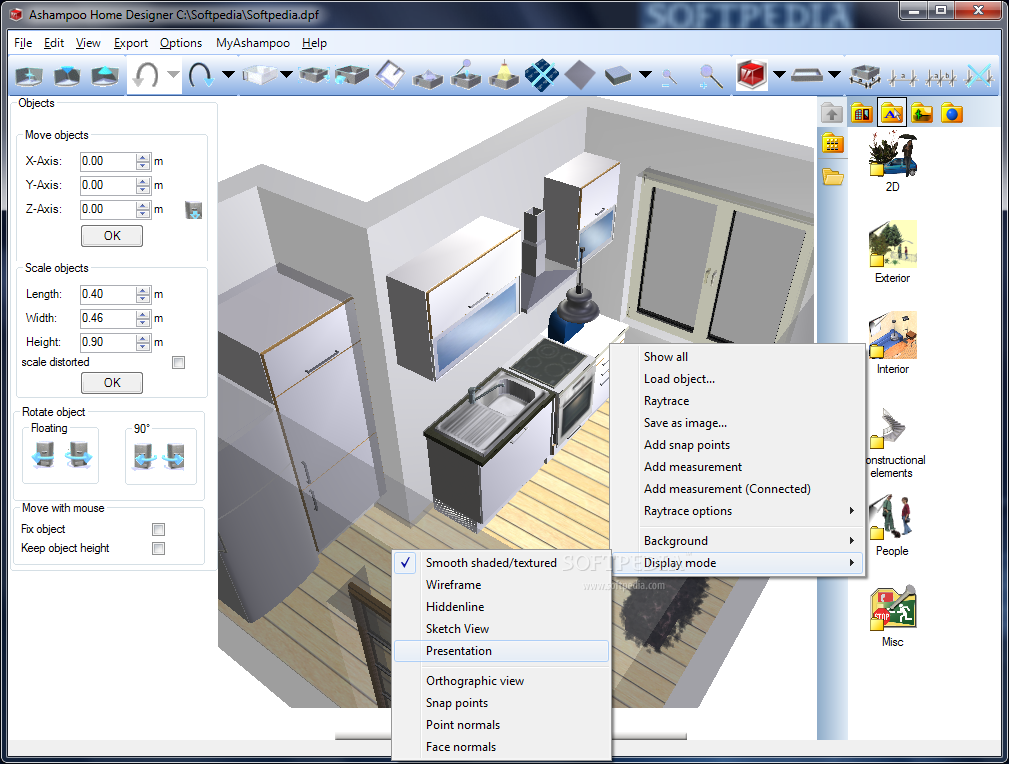Click Save as image... in context menu
This screenshot has width=1009, height=764.
click(737, 423)
